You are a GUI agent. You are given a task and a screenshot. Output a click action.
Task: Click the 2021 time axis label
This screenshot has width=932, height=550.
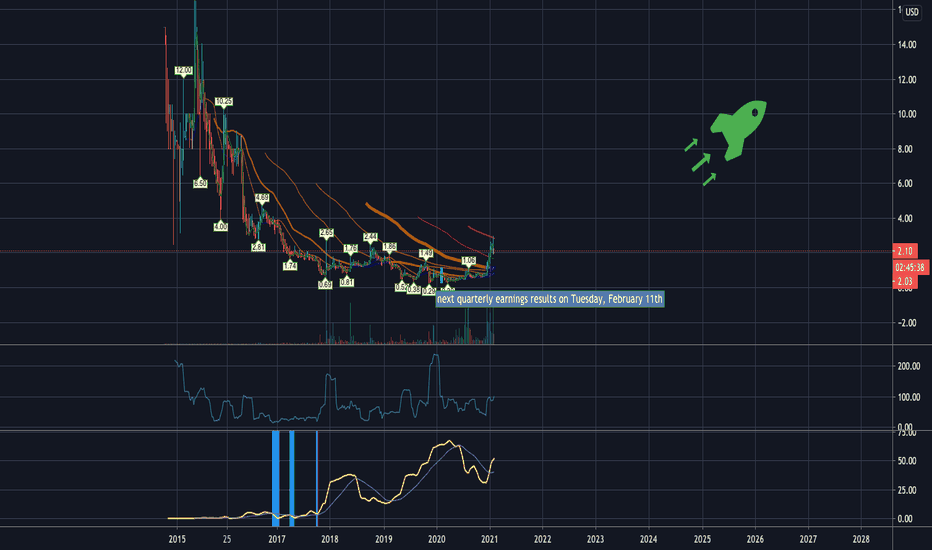490,539
